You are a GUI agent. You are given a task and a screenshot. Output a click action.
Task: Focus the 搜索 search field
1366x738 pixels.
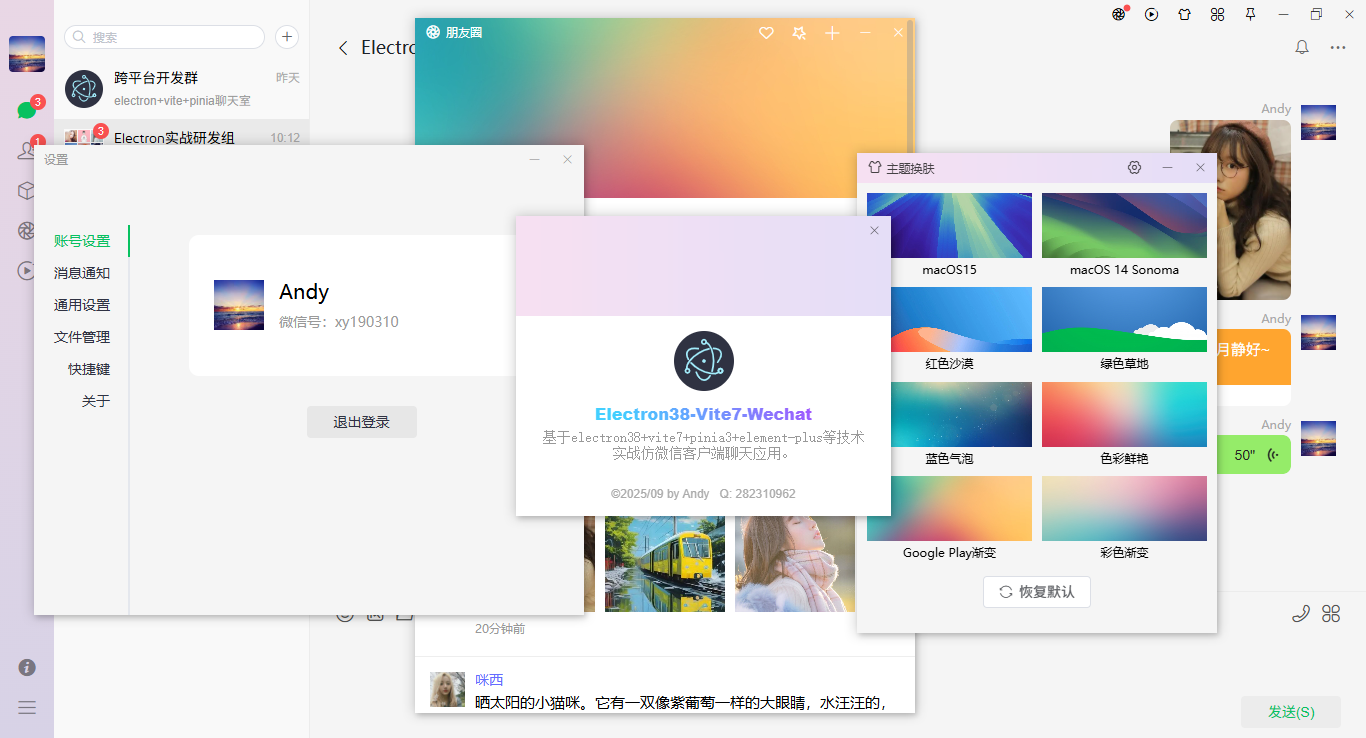[x=164, y=37]
